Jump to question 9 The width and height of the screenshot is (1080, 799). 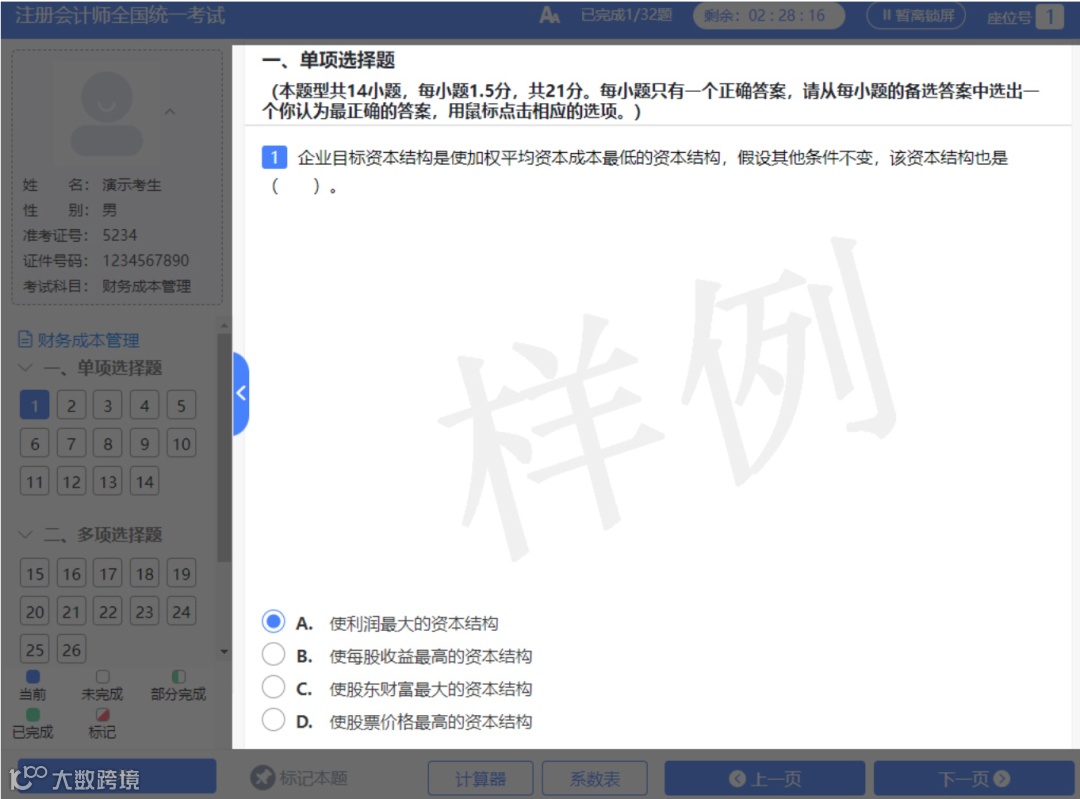pyautogui.click(x=145, y=443)
